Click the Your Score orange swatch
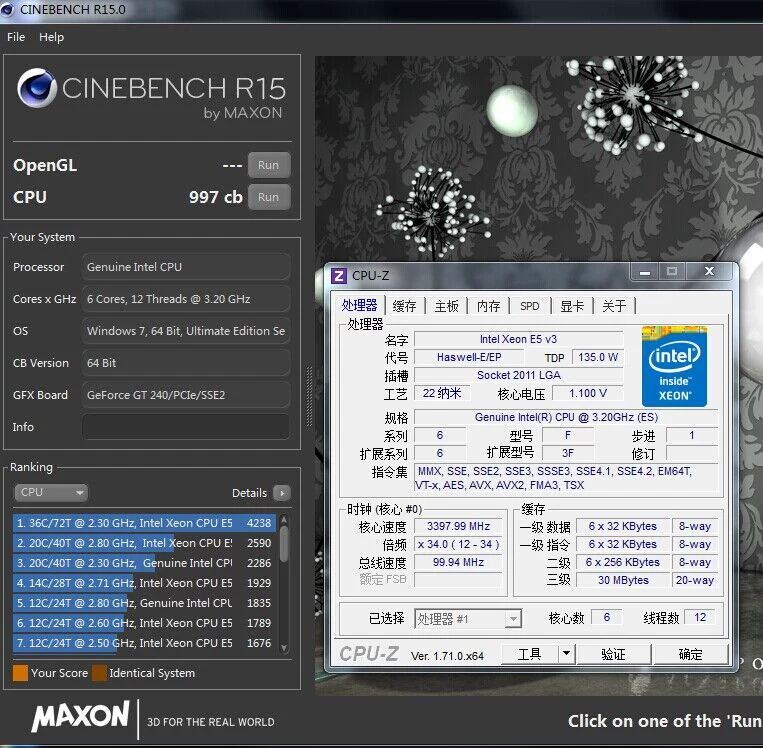This screenshot has height=748, width=763. tap(20, 673)
